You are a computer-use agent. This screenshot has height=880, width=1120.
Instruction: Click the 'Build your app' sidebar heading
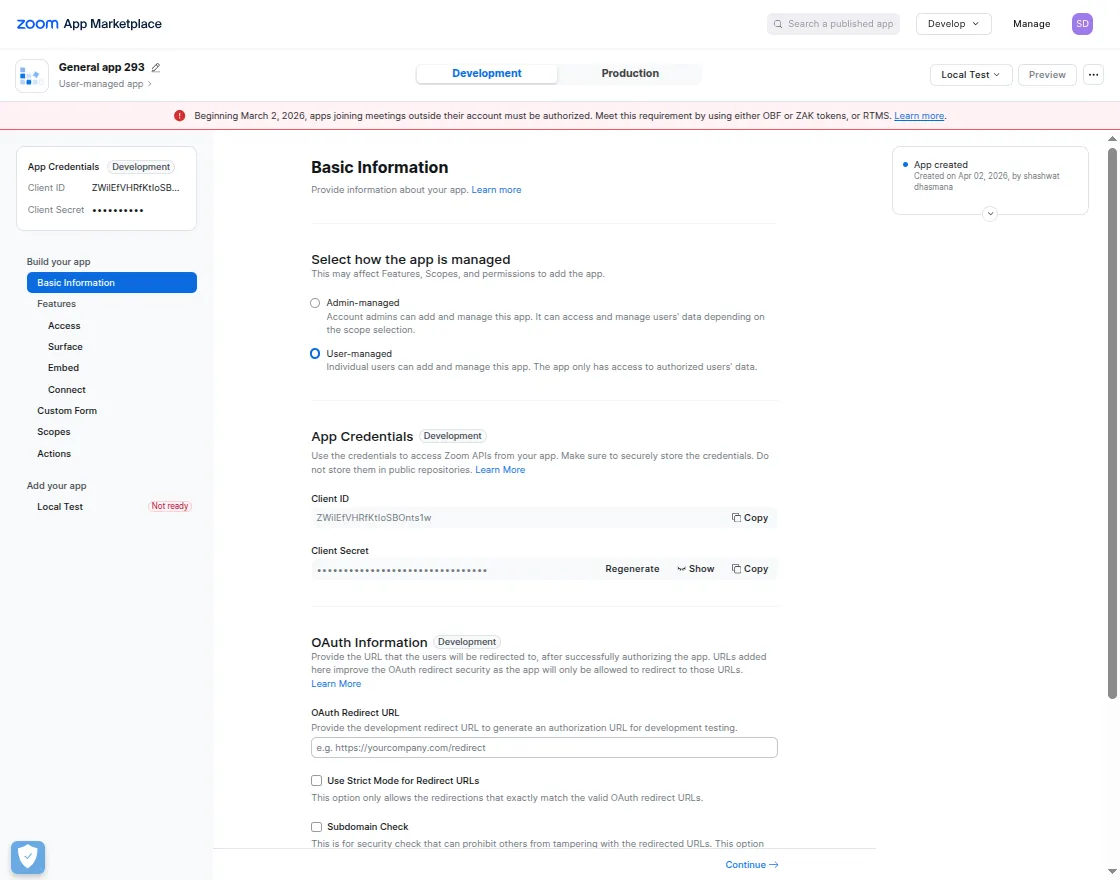59,262
